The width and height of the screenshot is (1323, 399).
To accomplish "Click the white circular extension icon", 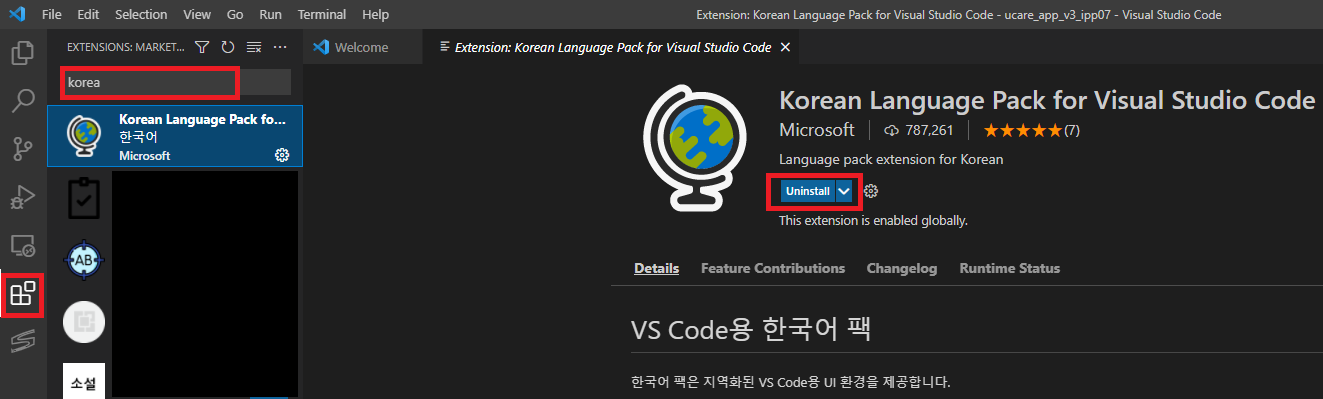I will [83, 321].
